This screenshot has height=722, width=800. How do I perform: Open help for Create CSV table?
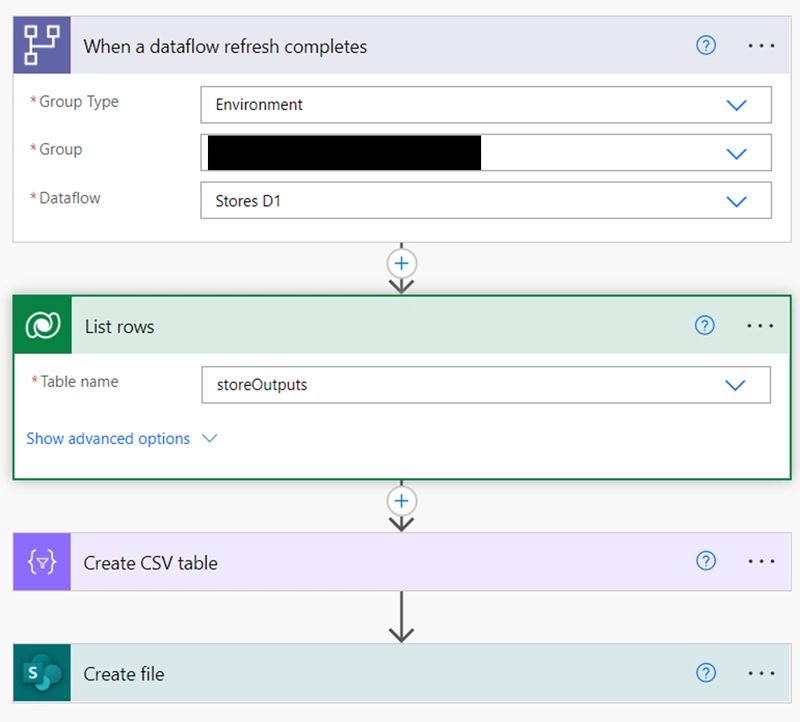click(x=705, y=561)
